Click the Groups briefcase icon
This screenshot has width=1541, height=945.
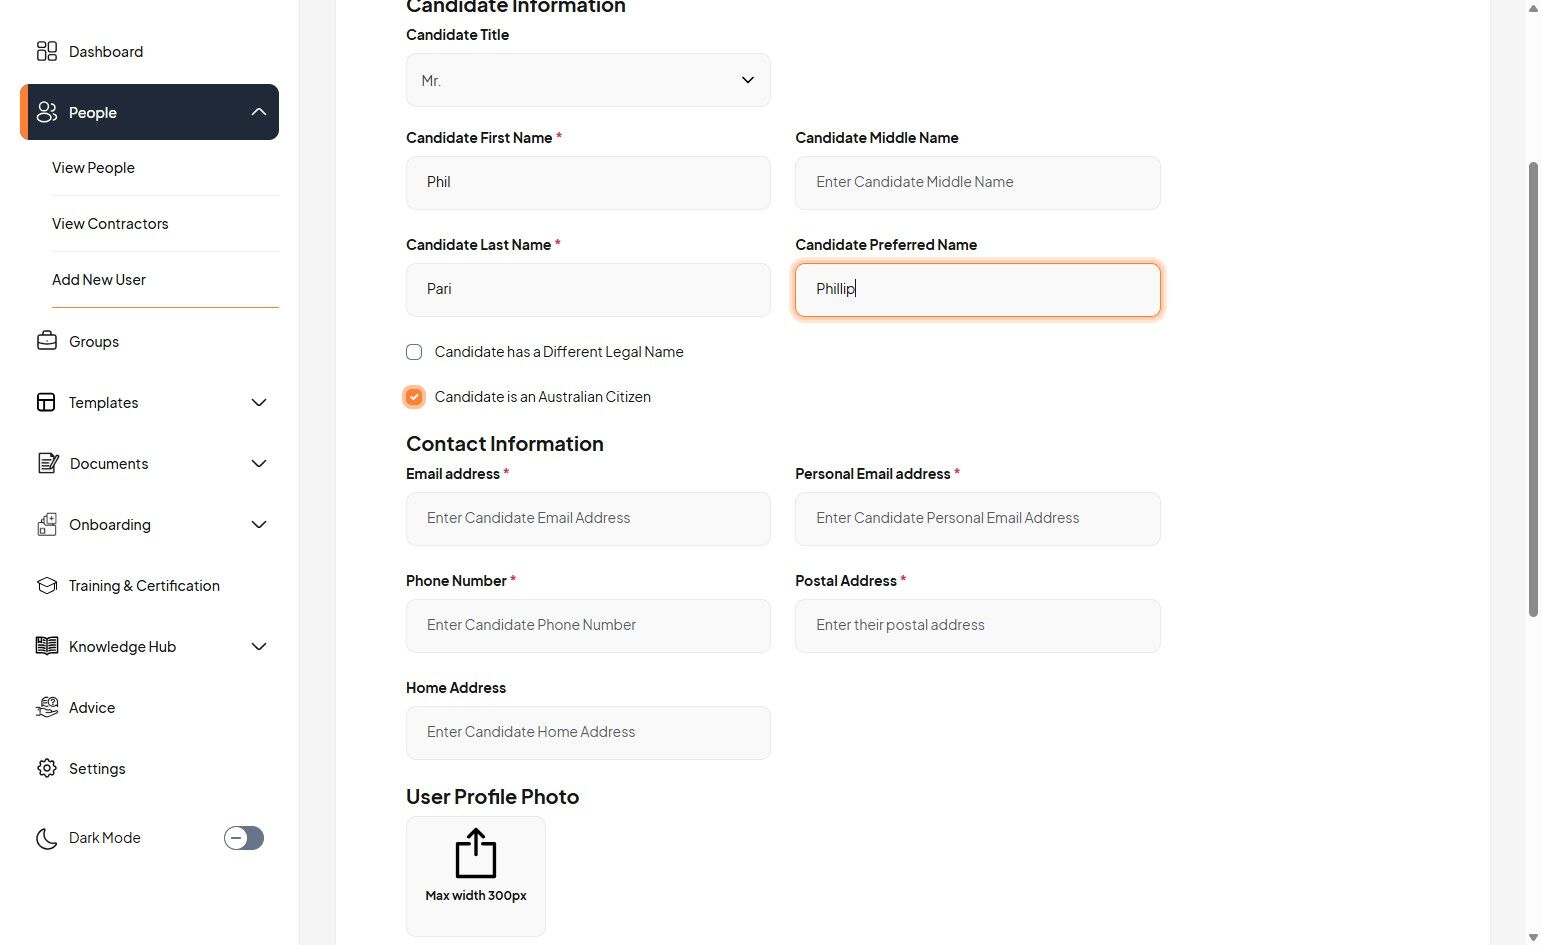click(x=47, y=341)
